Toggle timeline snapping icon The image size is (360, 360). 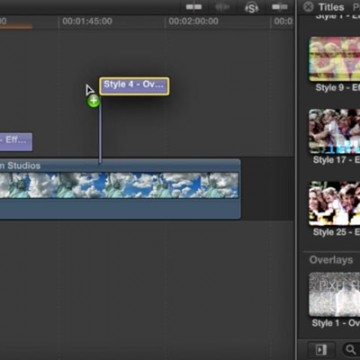click(x=280, y=7)
